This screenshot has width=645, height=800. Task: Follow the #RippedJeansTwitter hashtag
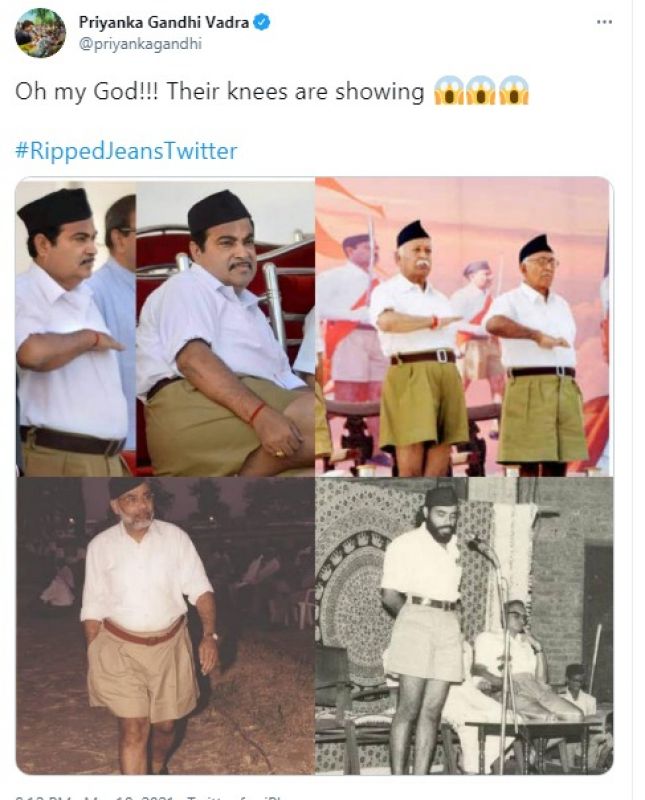pyautogui.click(x=127, y=151)
